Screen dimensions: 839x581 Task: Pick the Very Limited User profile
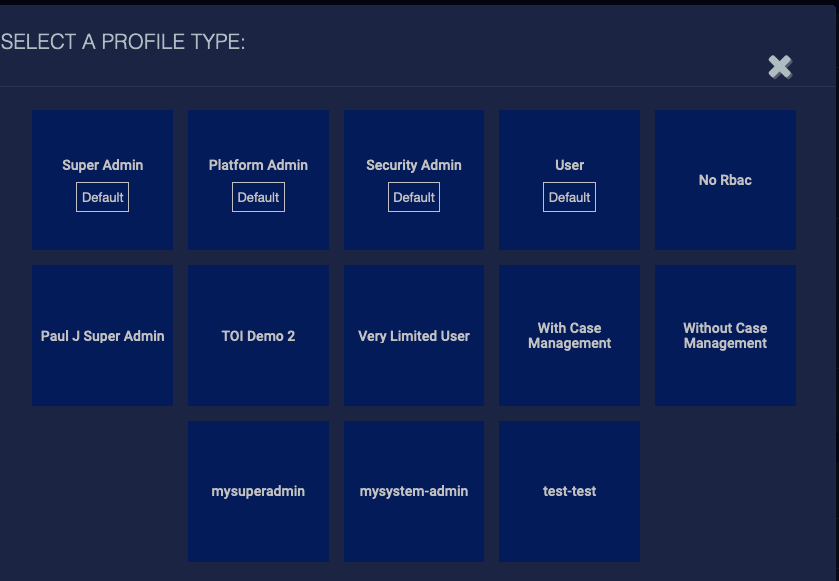coord(414,336)
